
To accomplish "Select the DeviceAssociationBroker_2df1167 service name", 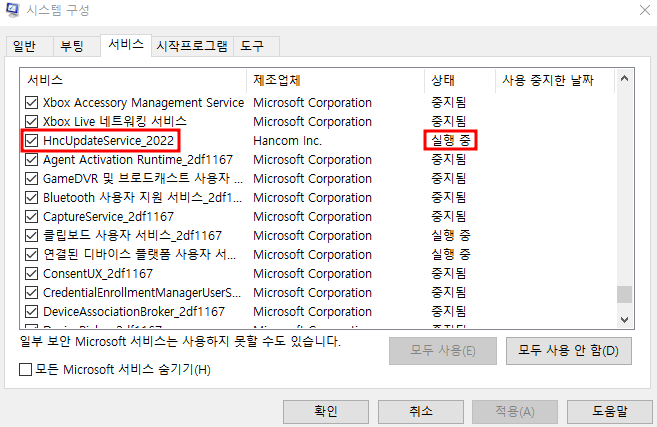I will 134,312.
